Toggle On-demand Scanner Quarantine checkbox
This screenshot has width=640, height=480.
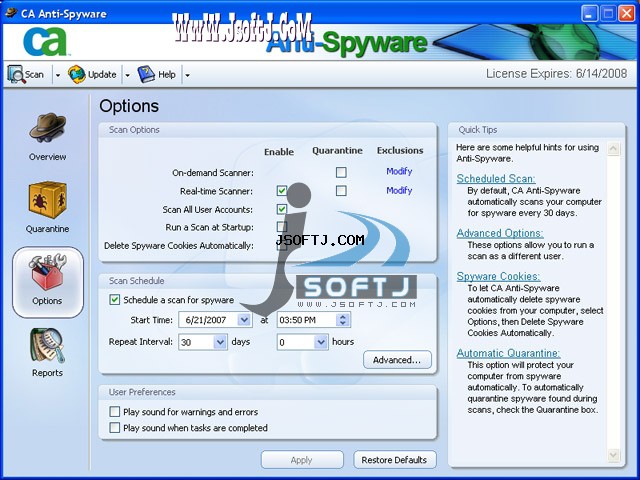click(341, 172)
